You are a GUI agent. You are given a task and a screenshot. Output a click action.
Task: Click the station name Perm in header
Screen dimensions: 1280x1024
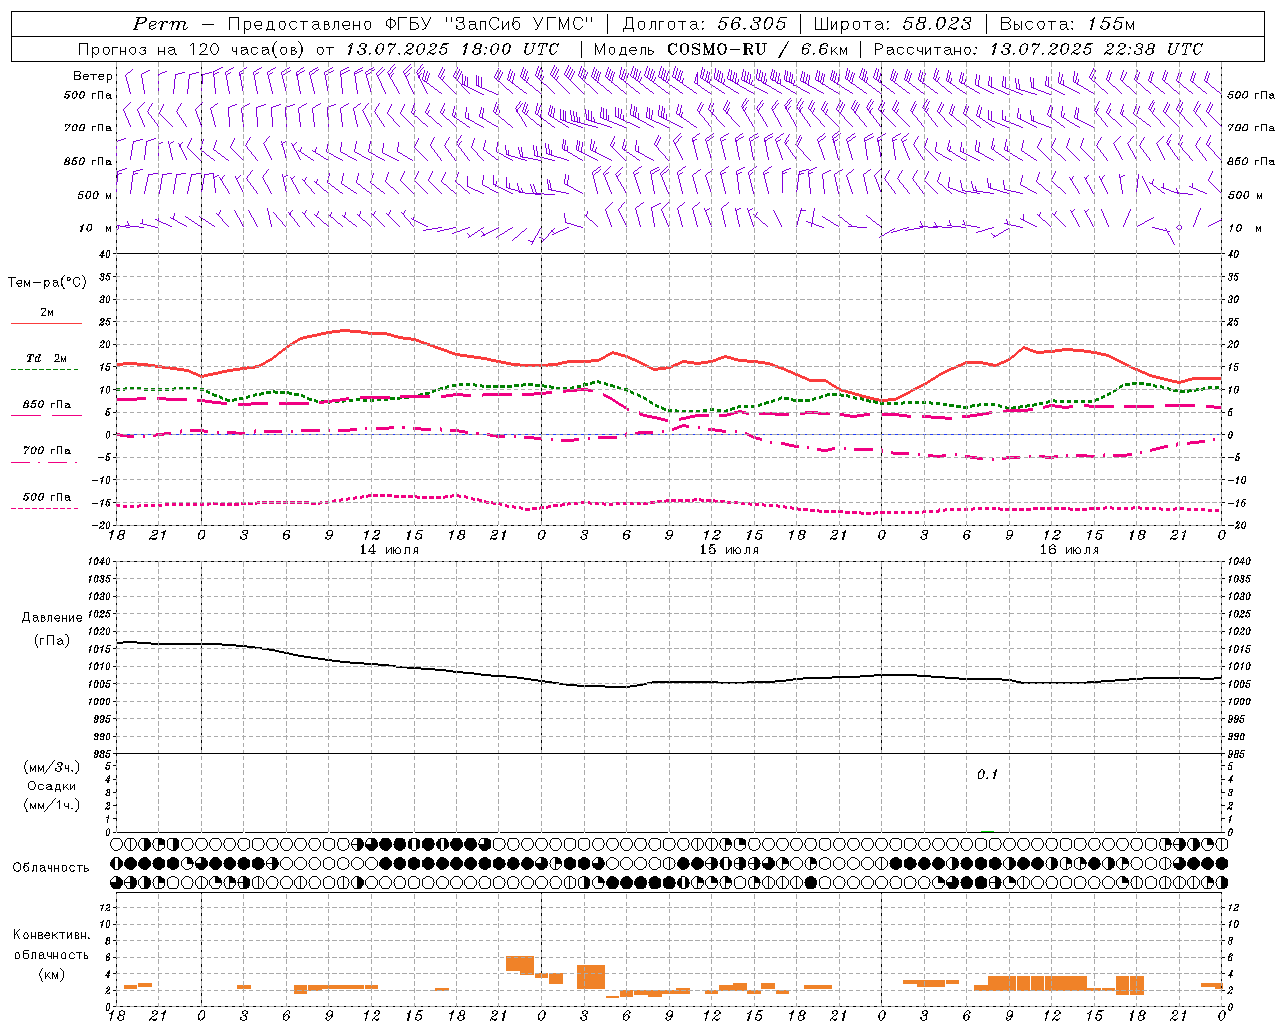(160, 24)
